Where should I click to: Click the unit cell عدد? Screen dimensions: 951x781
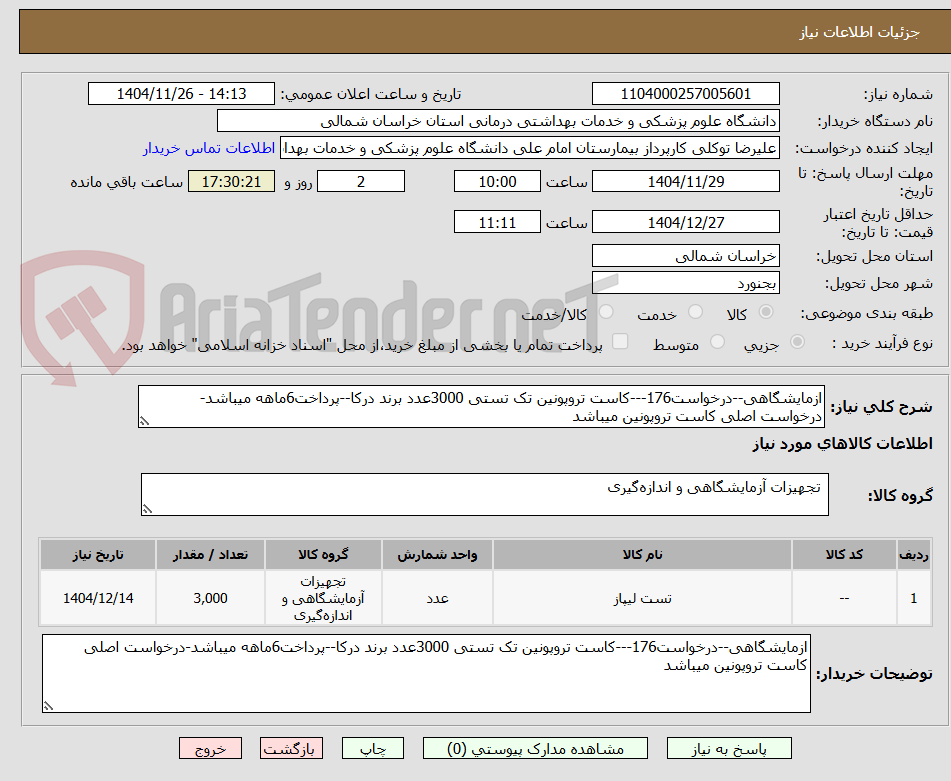coord(437,598)
